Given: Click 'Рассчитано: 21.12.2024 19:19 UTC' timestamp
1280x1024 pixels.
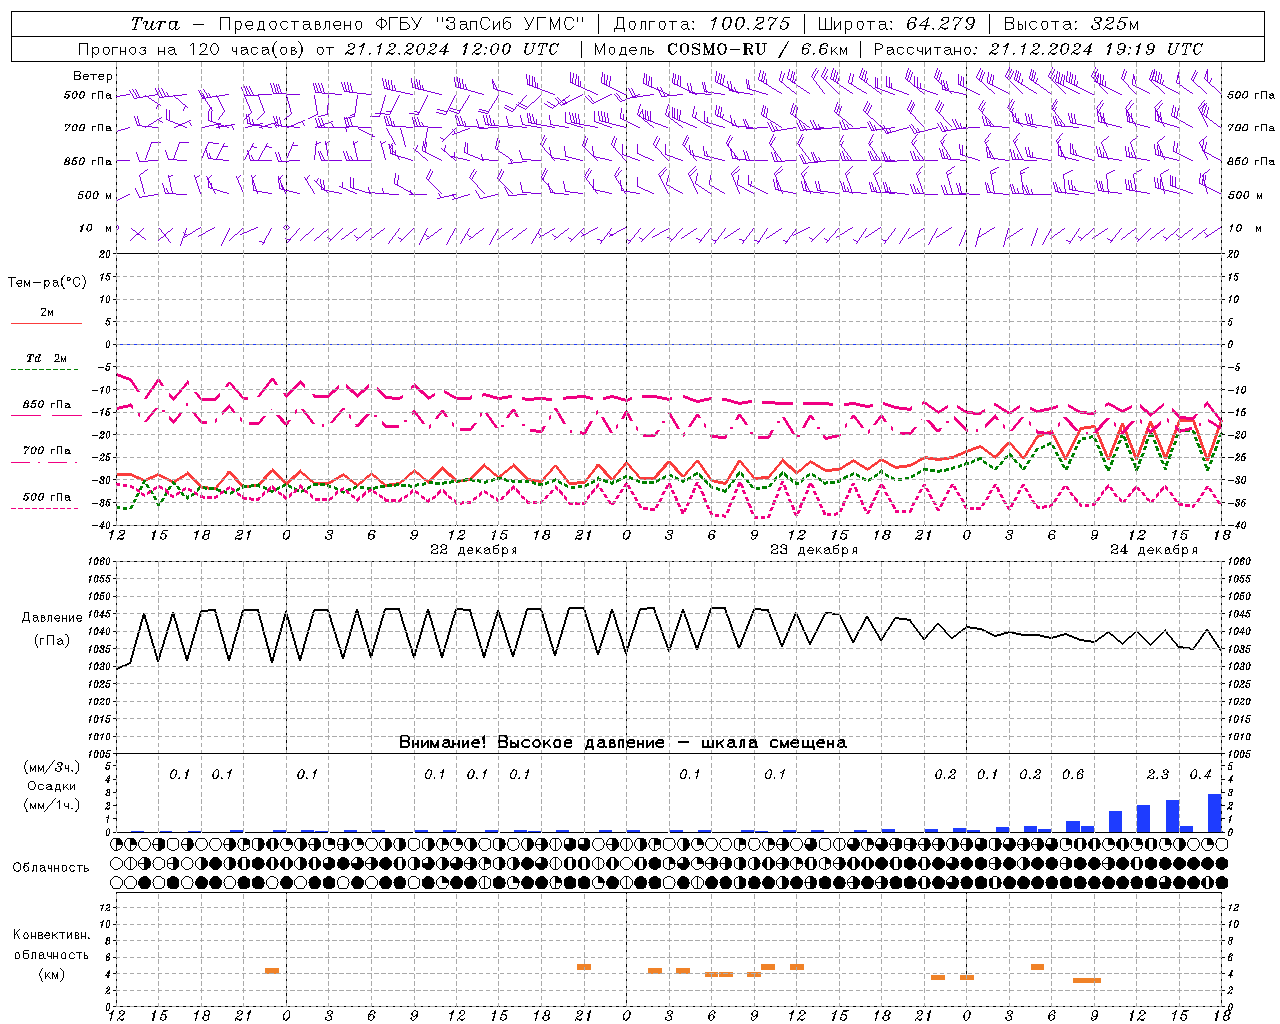Looking at the screenshot, I should click(x=1038, y=49).
